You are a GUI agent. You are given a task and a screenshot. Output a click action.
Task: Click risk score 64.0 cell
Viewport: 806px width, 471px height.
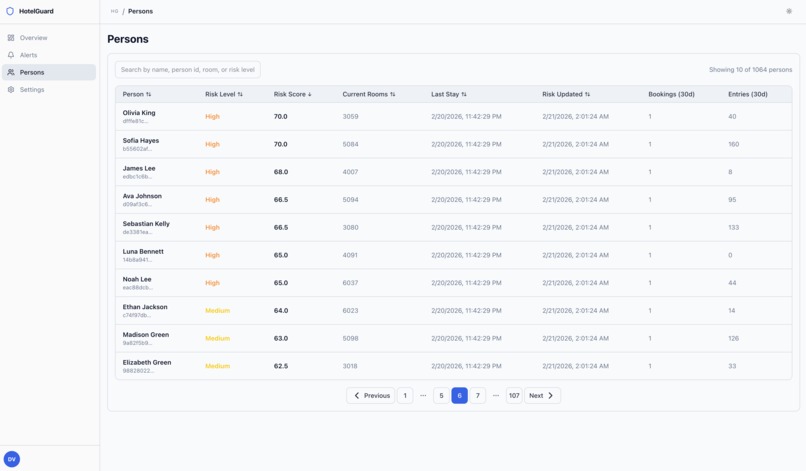281,311
